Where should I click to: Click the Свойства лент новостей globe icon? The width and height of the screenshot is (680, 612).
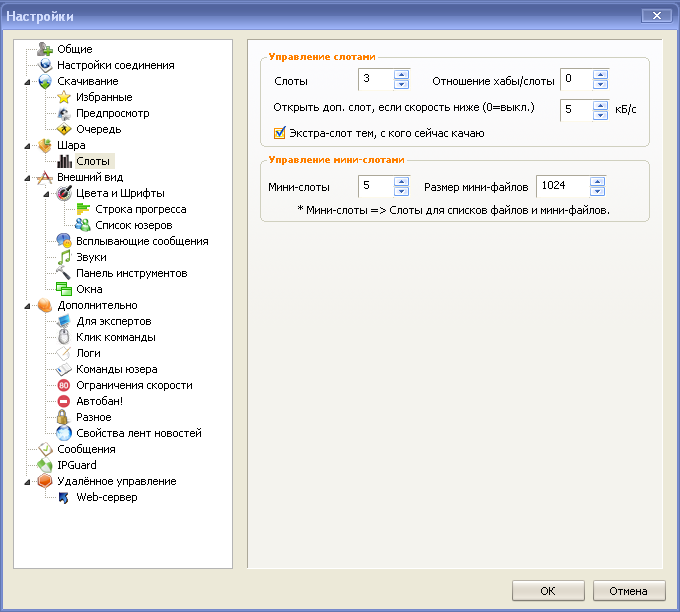(64, 433)
